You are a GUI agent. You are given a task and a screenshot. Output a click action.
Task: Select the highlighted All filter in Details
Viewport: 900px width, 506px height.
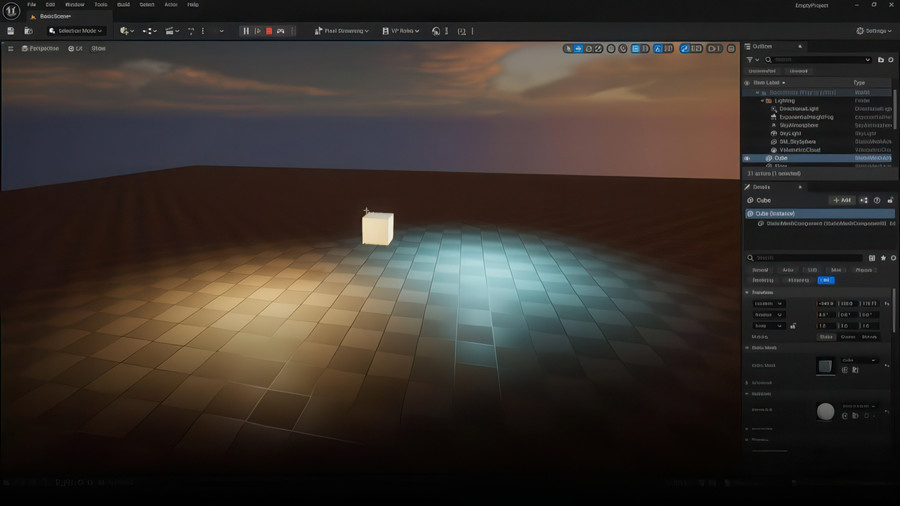tap(825, 281)
